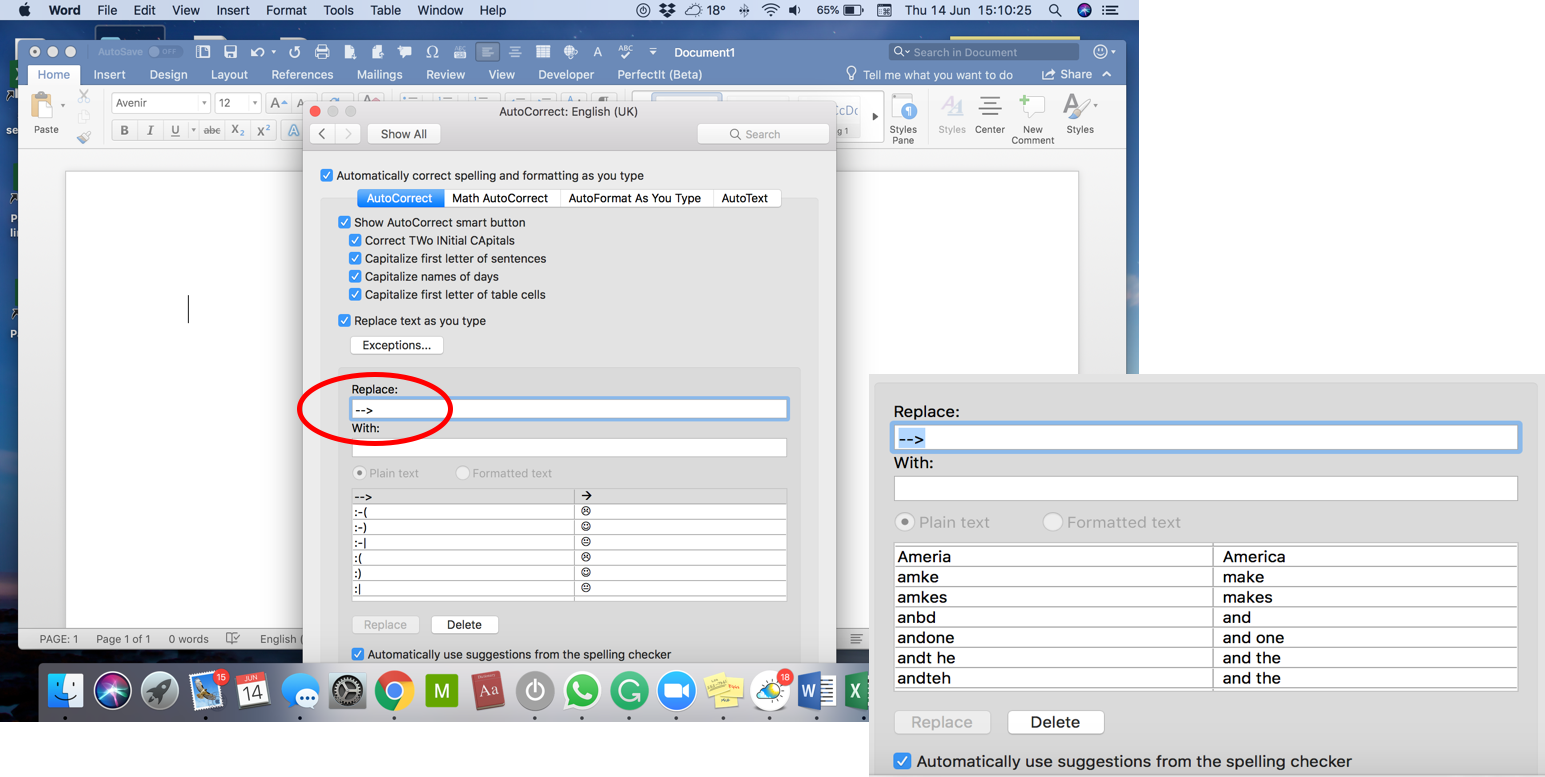Disable Correct TWo INitial CApitals option
Viewport: 1545px width, 777px height.
(x=355, y=241)
